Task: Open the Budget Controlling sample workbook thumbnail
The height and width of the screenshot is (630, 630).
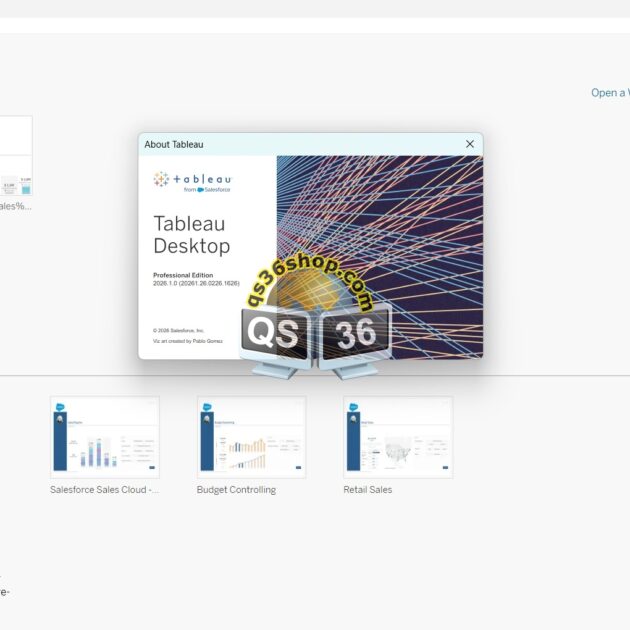Action: [x=251, y=437]
